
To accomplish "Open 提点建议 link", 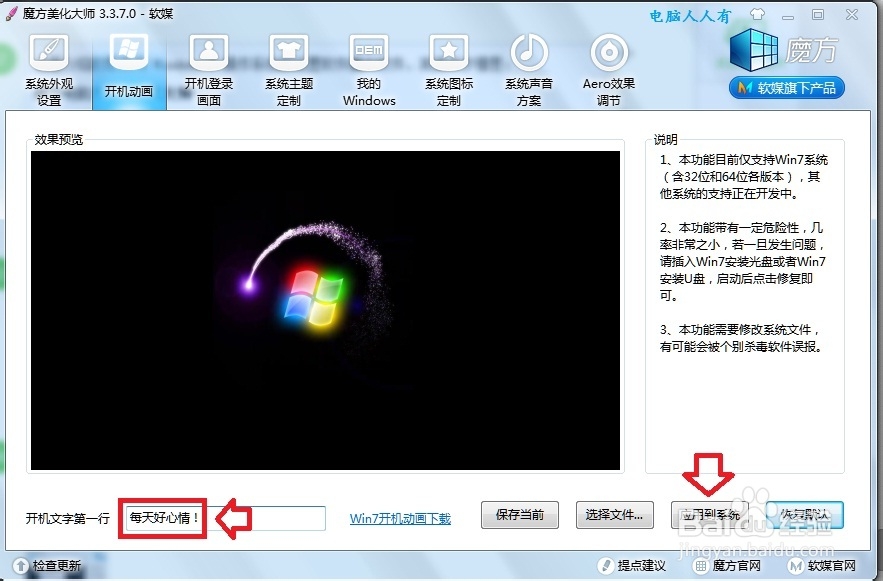I will 641,565.
